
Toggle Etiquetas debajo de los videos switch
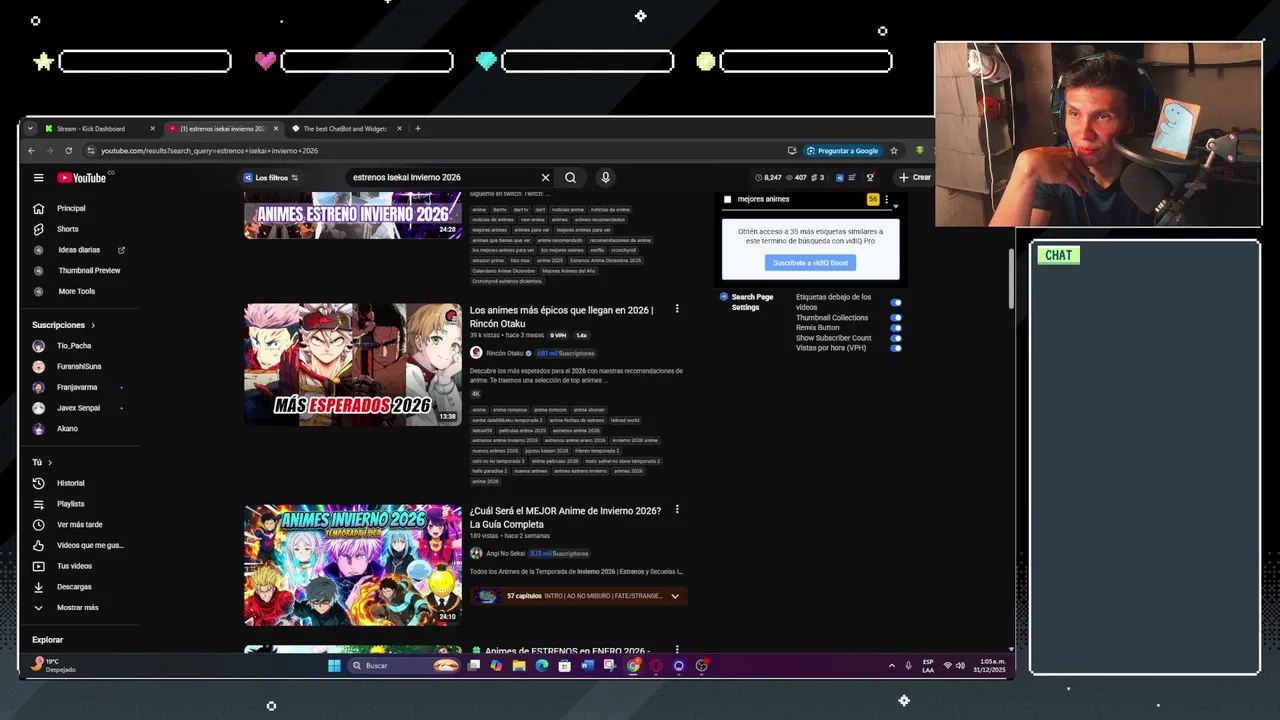click(896, 302)
